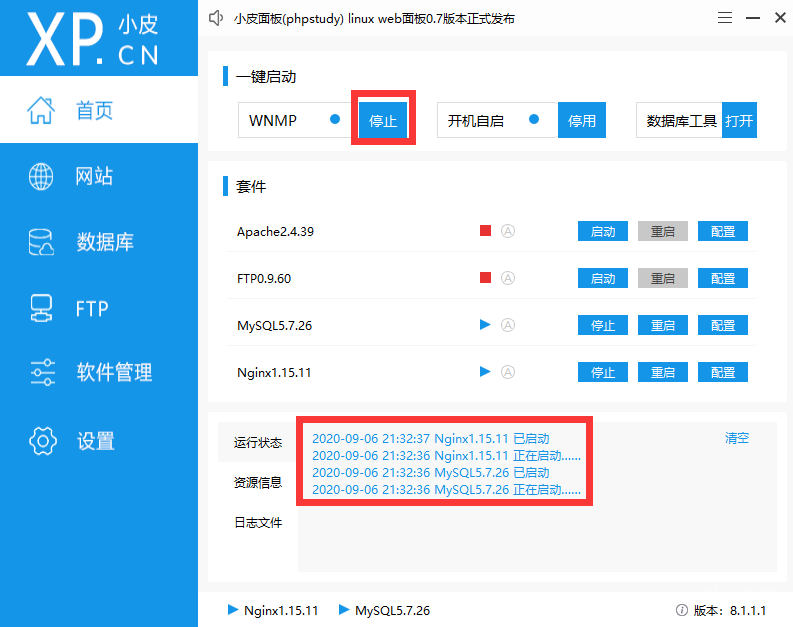
Task: Stop WNMP with 停止 button
Action: [383, 120]
